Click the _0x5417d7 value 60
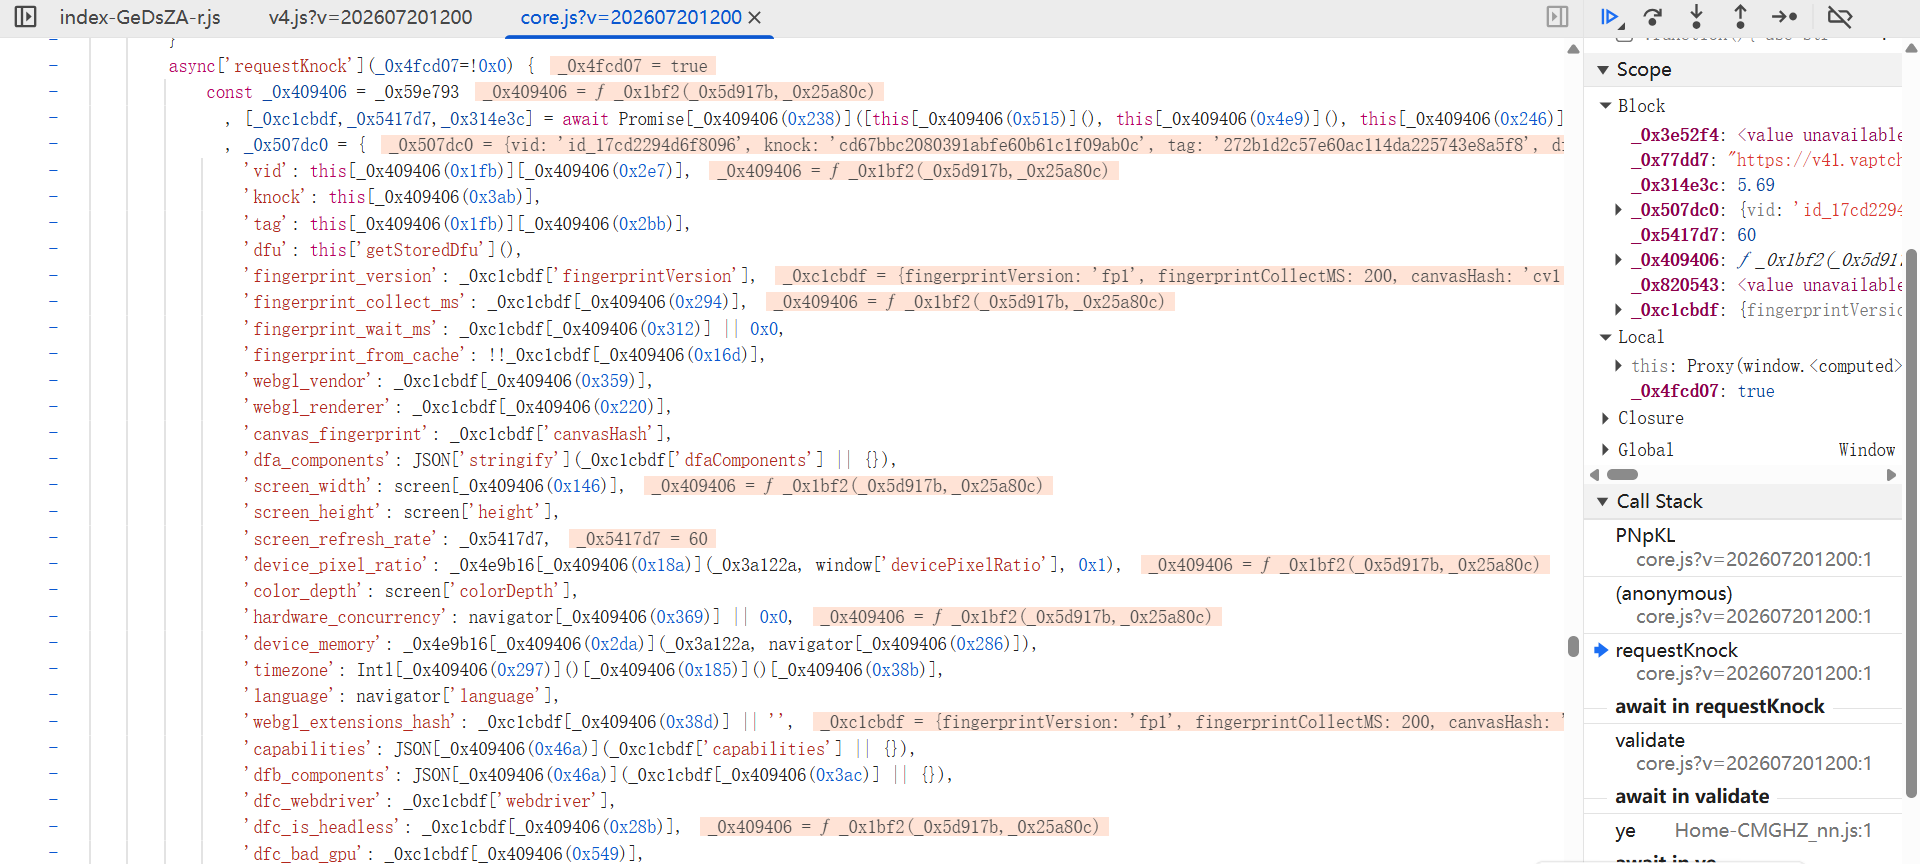The height and width of the screenshot is (864, 1920). click(1746, 235)
